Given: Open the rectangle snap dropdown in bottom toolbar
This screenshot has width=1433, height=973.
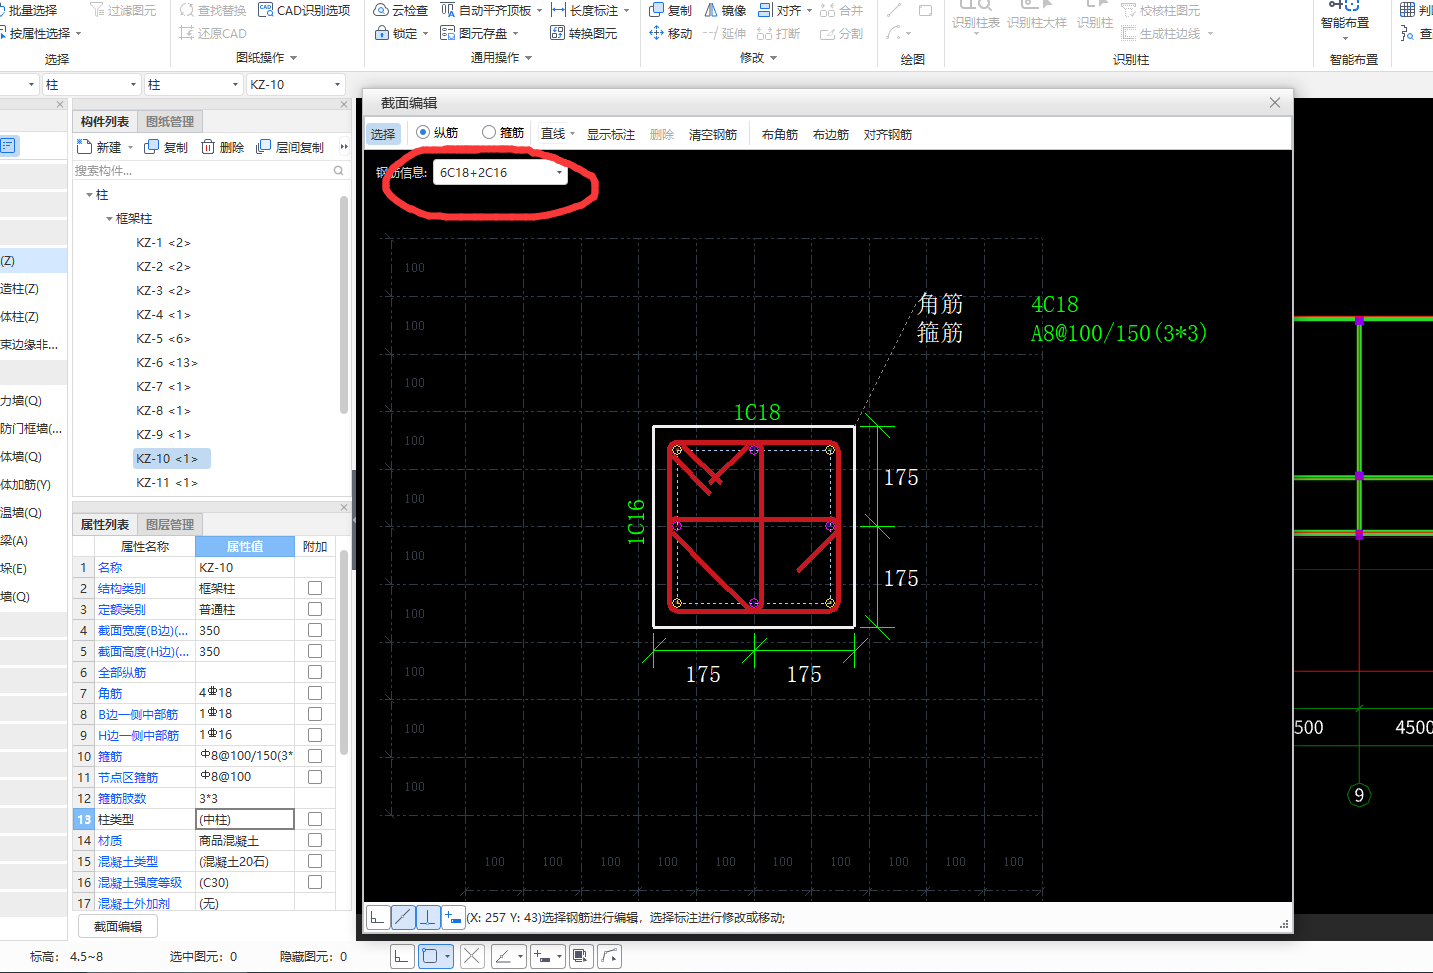Looking at the screenshot, I should (447, 956).
